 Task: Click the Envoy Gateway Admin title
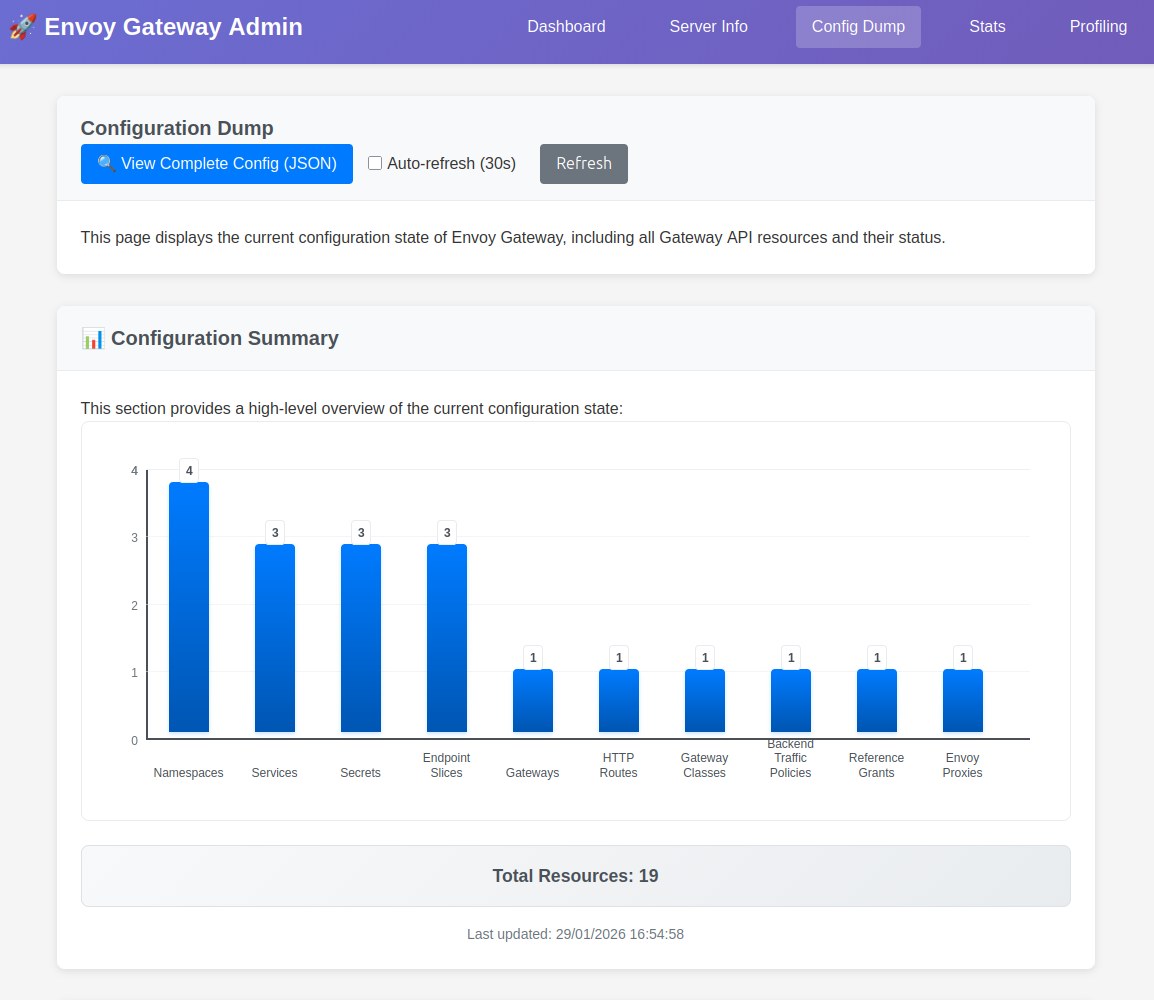click(173, 27)
